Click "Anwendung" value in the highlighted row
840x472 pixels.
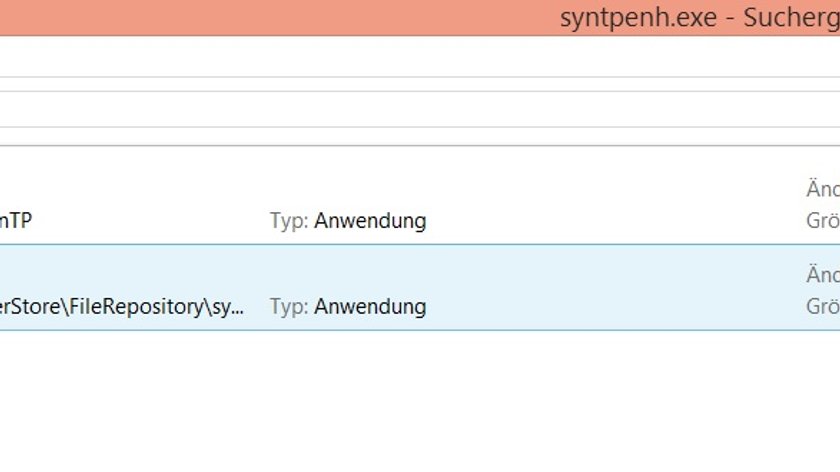click(370, 307)
